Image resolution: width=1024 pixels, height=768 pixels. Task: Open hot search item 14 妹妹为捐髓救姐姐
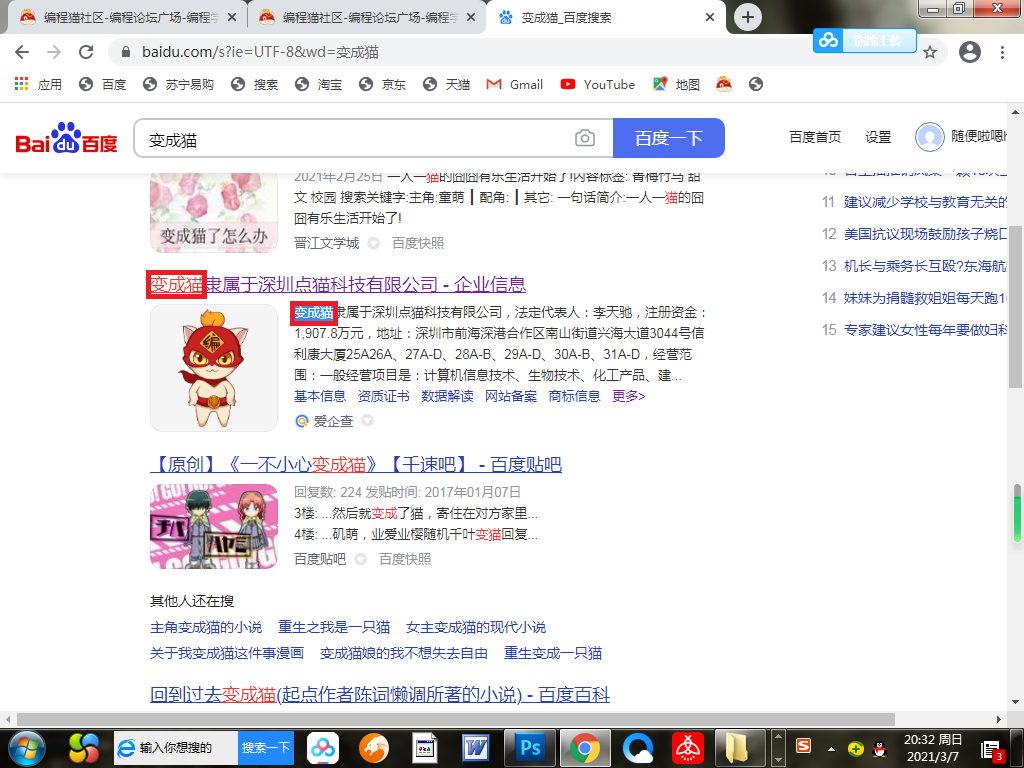click(x=925, y=298)
